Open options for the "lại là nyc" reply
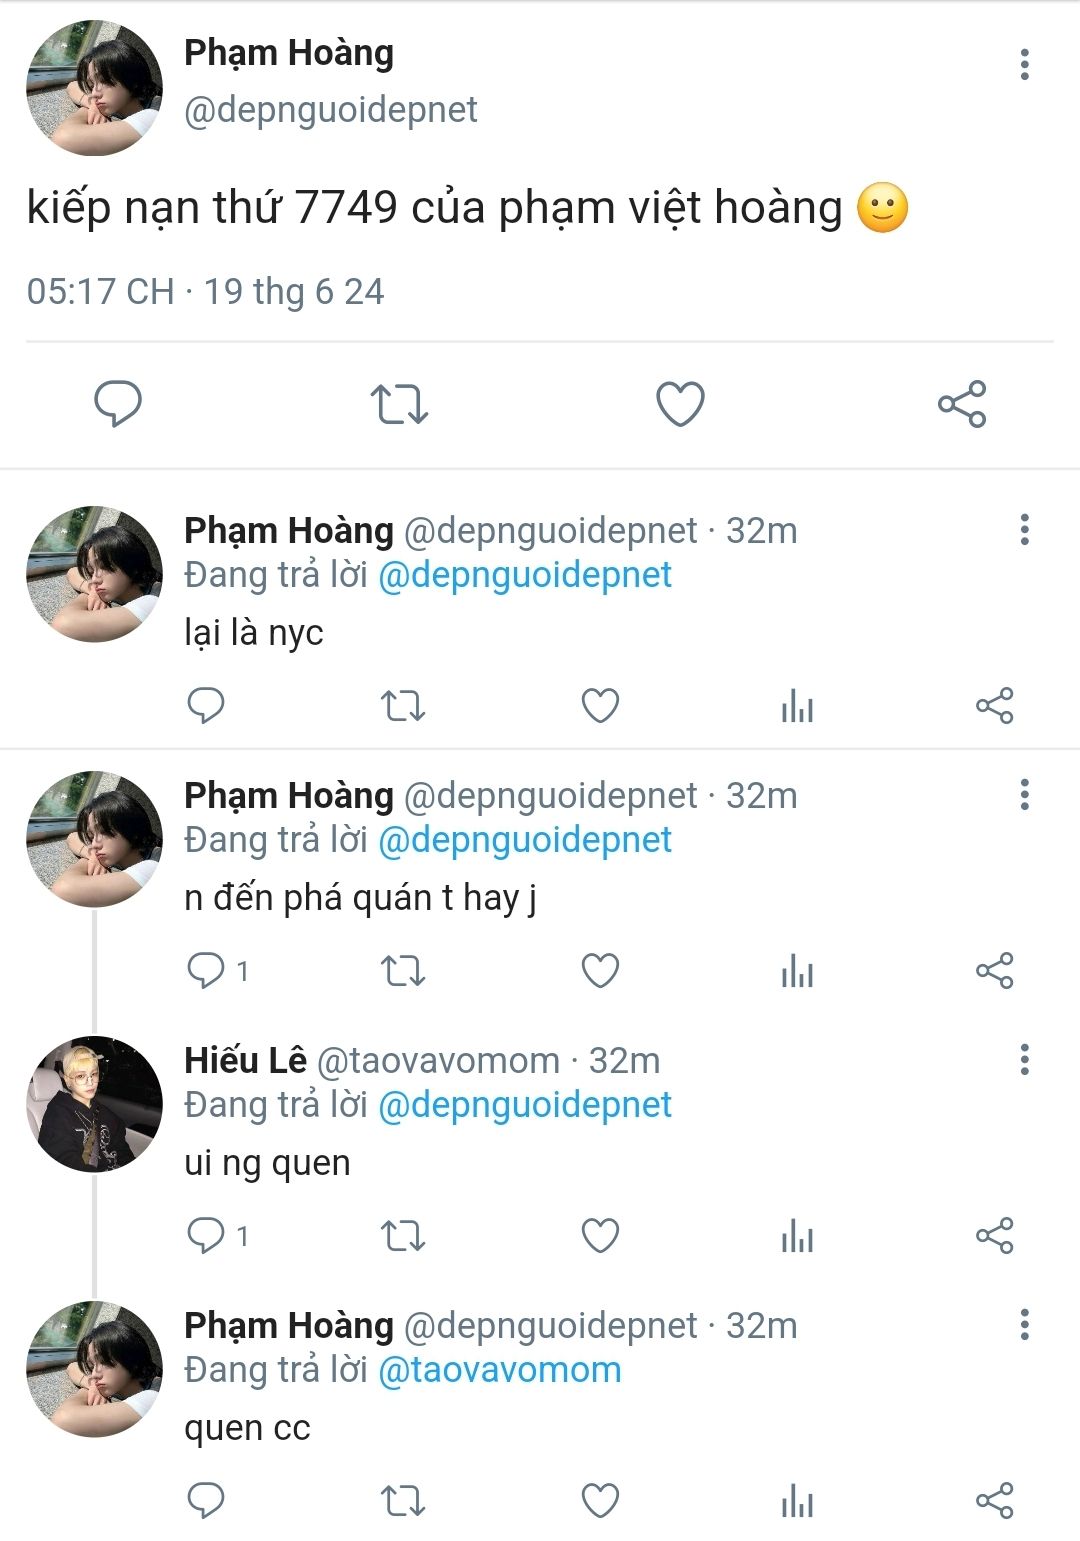Screen dimensions: 1080x1541 coord(1024,529)
